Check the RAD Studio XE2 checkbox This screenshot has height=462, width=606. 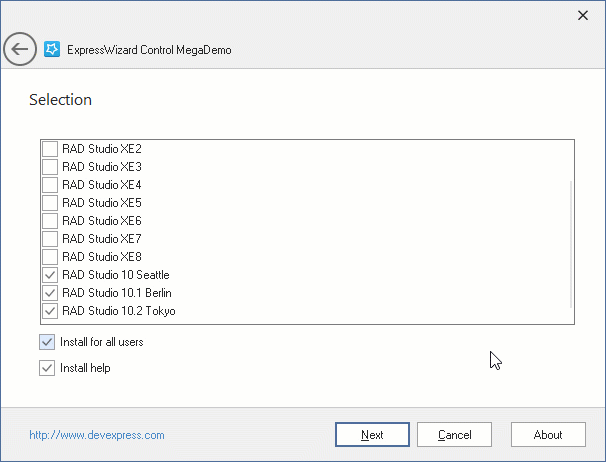coord(50,149)
